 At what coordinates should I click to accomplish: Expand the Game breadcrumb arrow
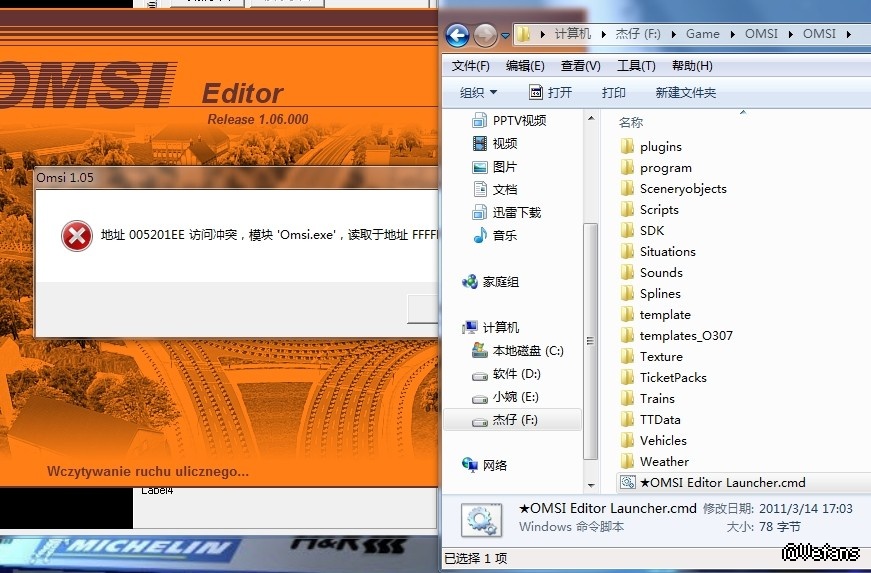coord(733,34)
